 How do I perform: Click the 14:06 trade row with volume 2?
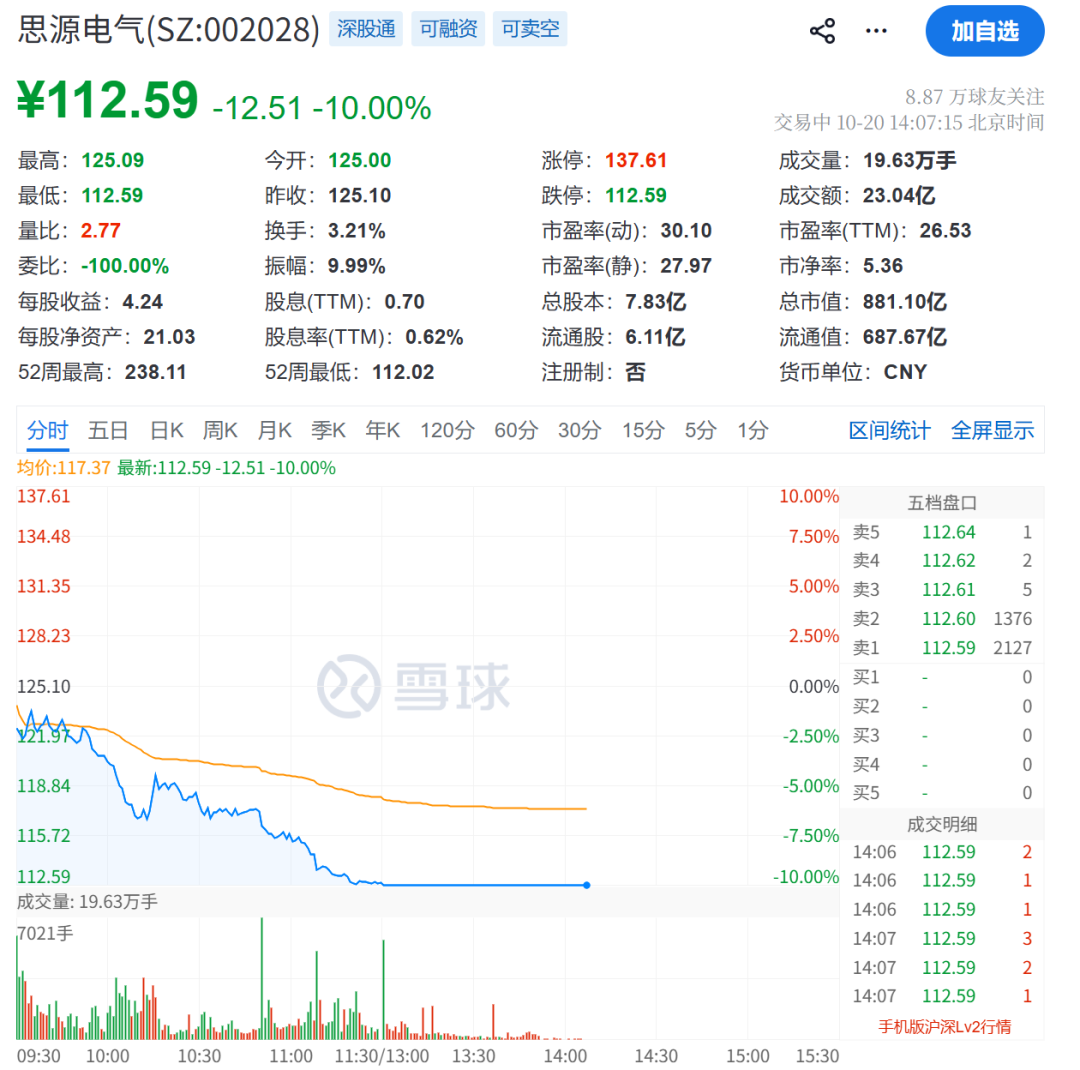(x=942, y=852)
